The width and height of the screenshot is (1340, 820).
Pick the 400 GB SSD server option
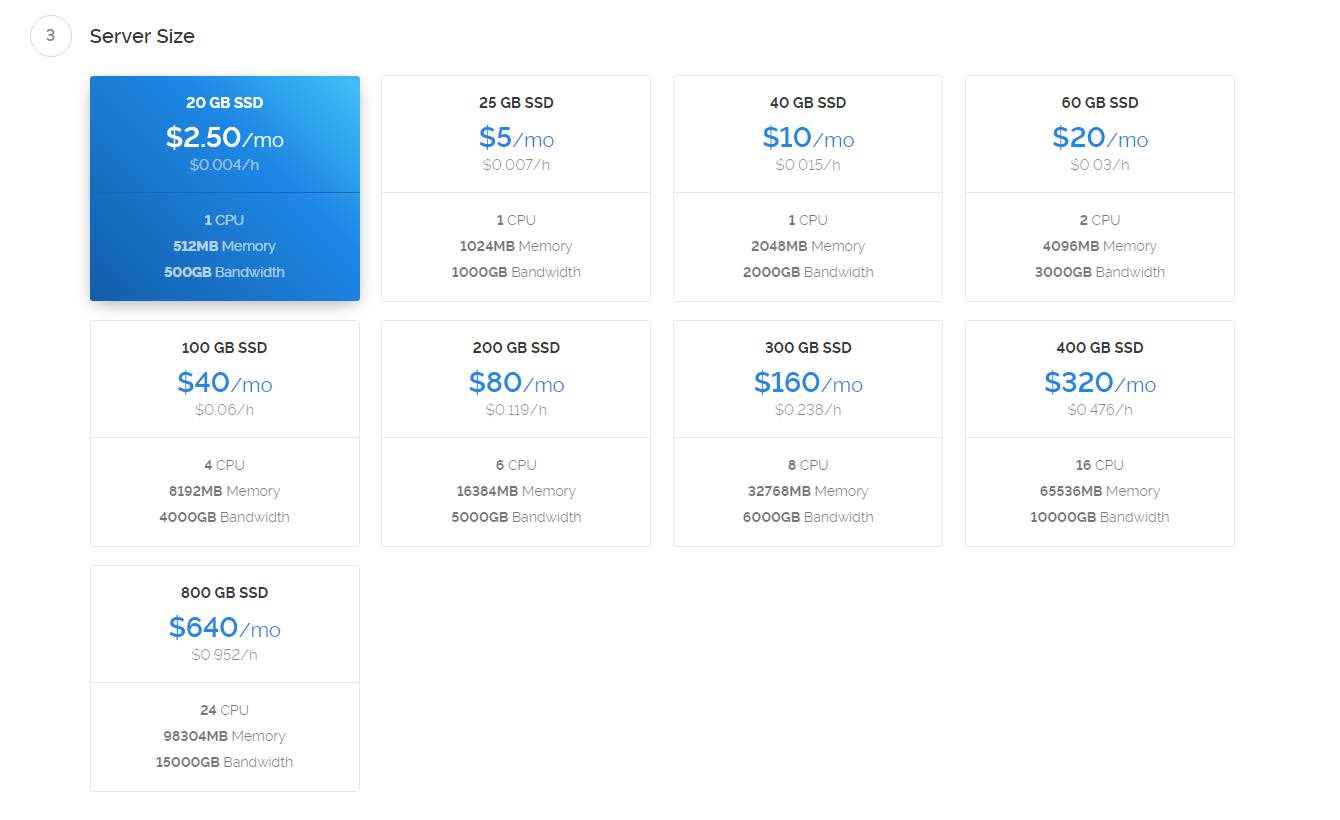point(1099,433)
